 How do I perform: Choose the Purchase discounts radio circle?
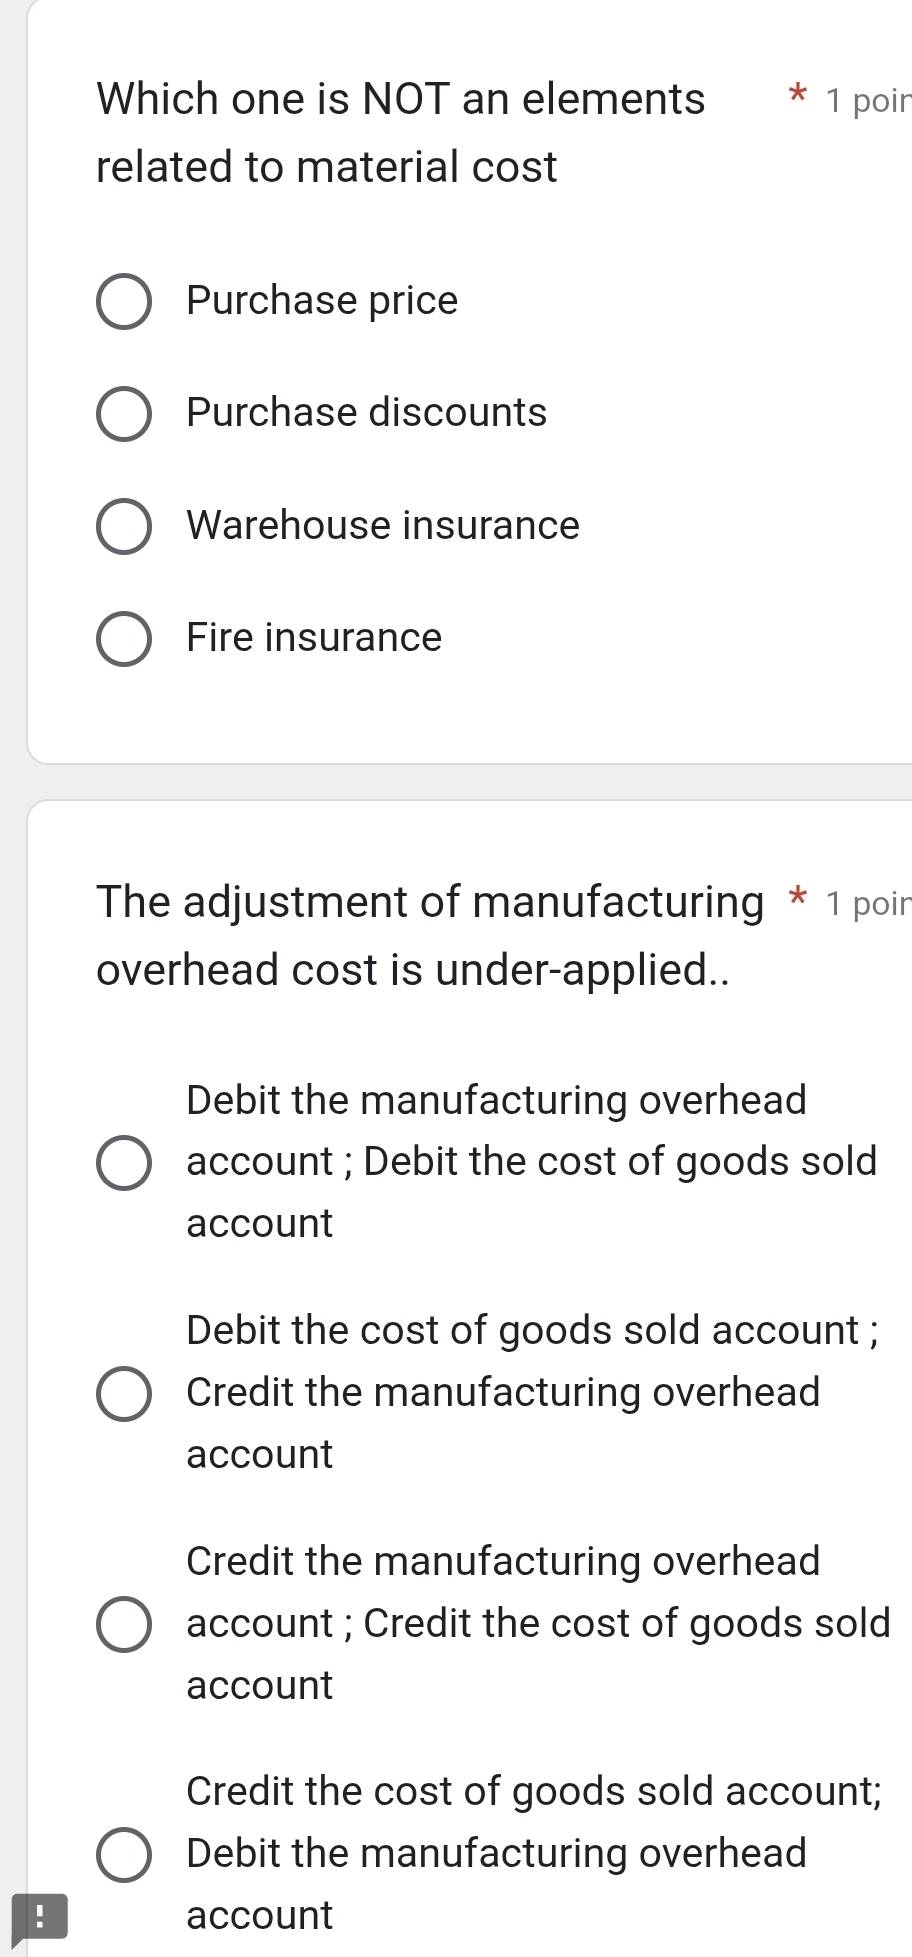[x=124, y=413]
